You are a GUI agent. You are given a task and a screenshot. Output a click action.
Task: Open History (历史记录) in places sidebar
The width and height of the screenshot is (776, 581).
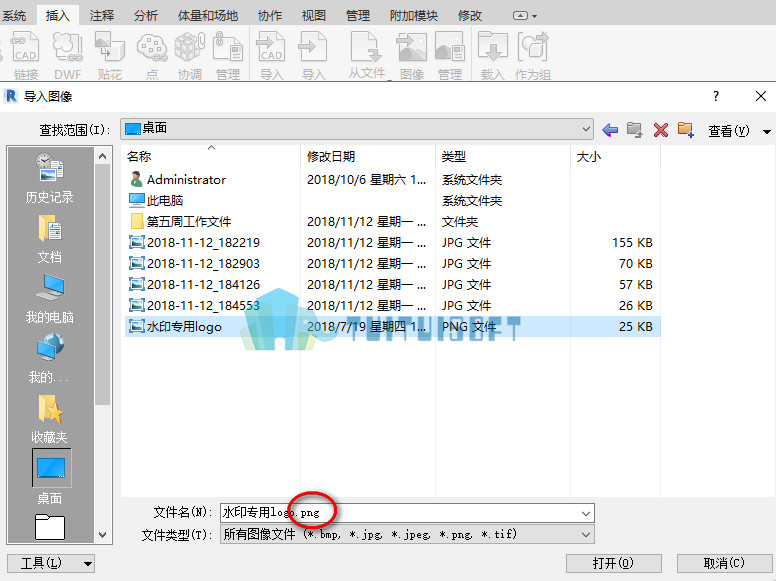(x=49, y=179)
